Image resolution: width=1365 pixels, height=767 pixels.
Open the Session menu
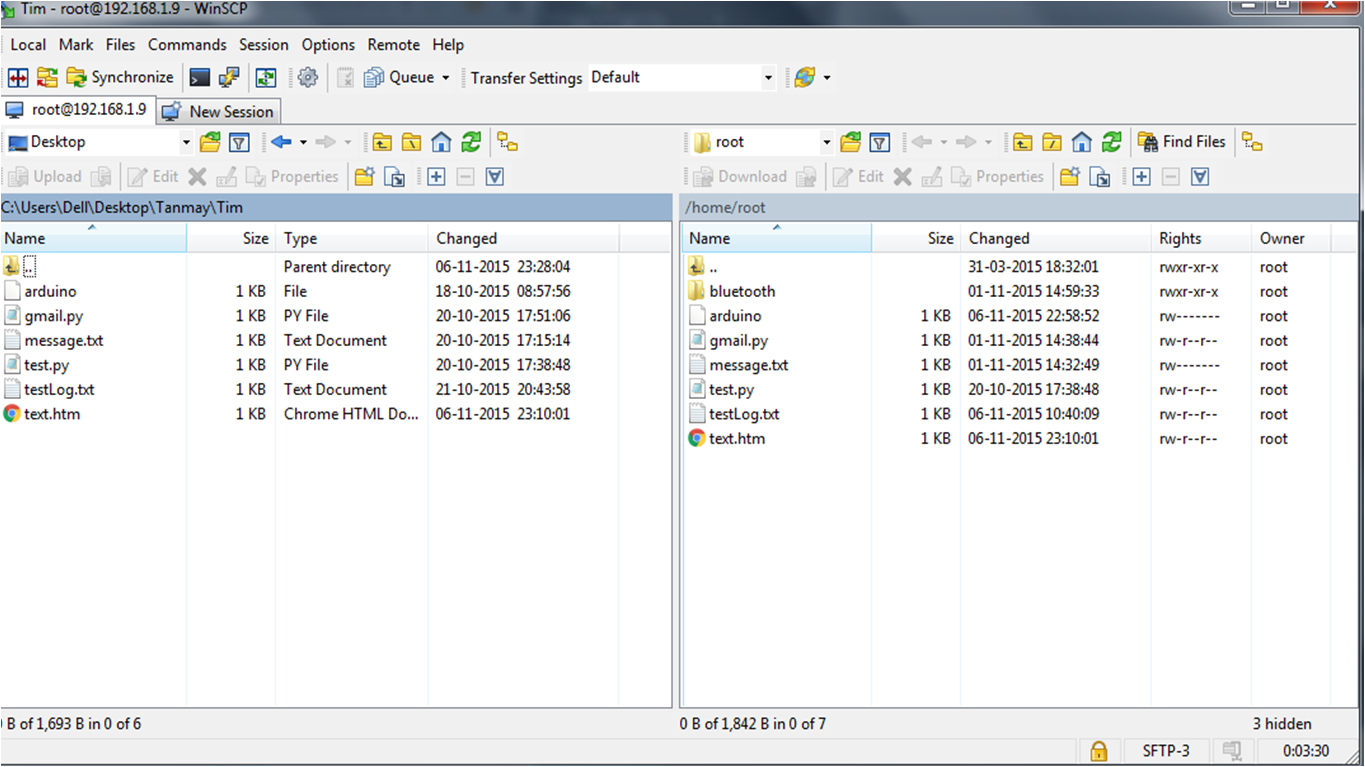click(263, 45)
